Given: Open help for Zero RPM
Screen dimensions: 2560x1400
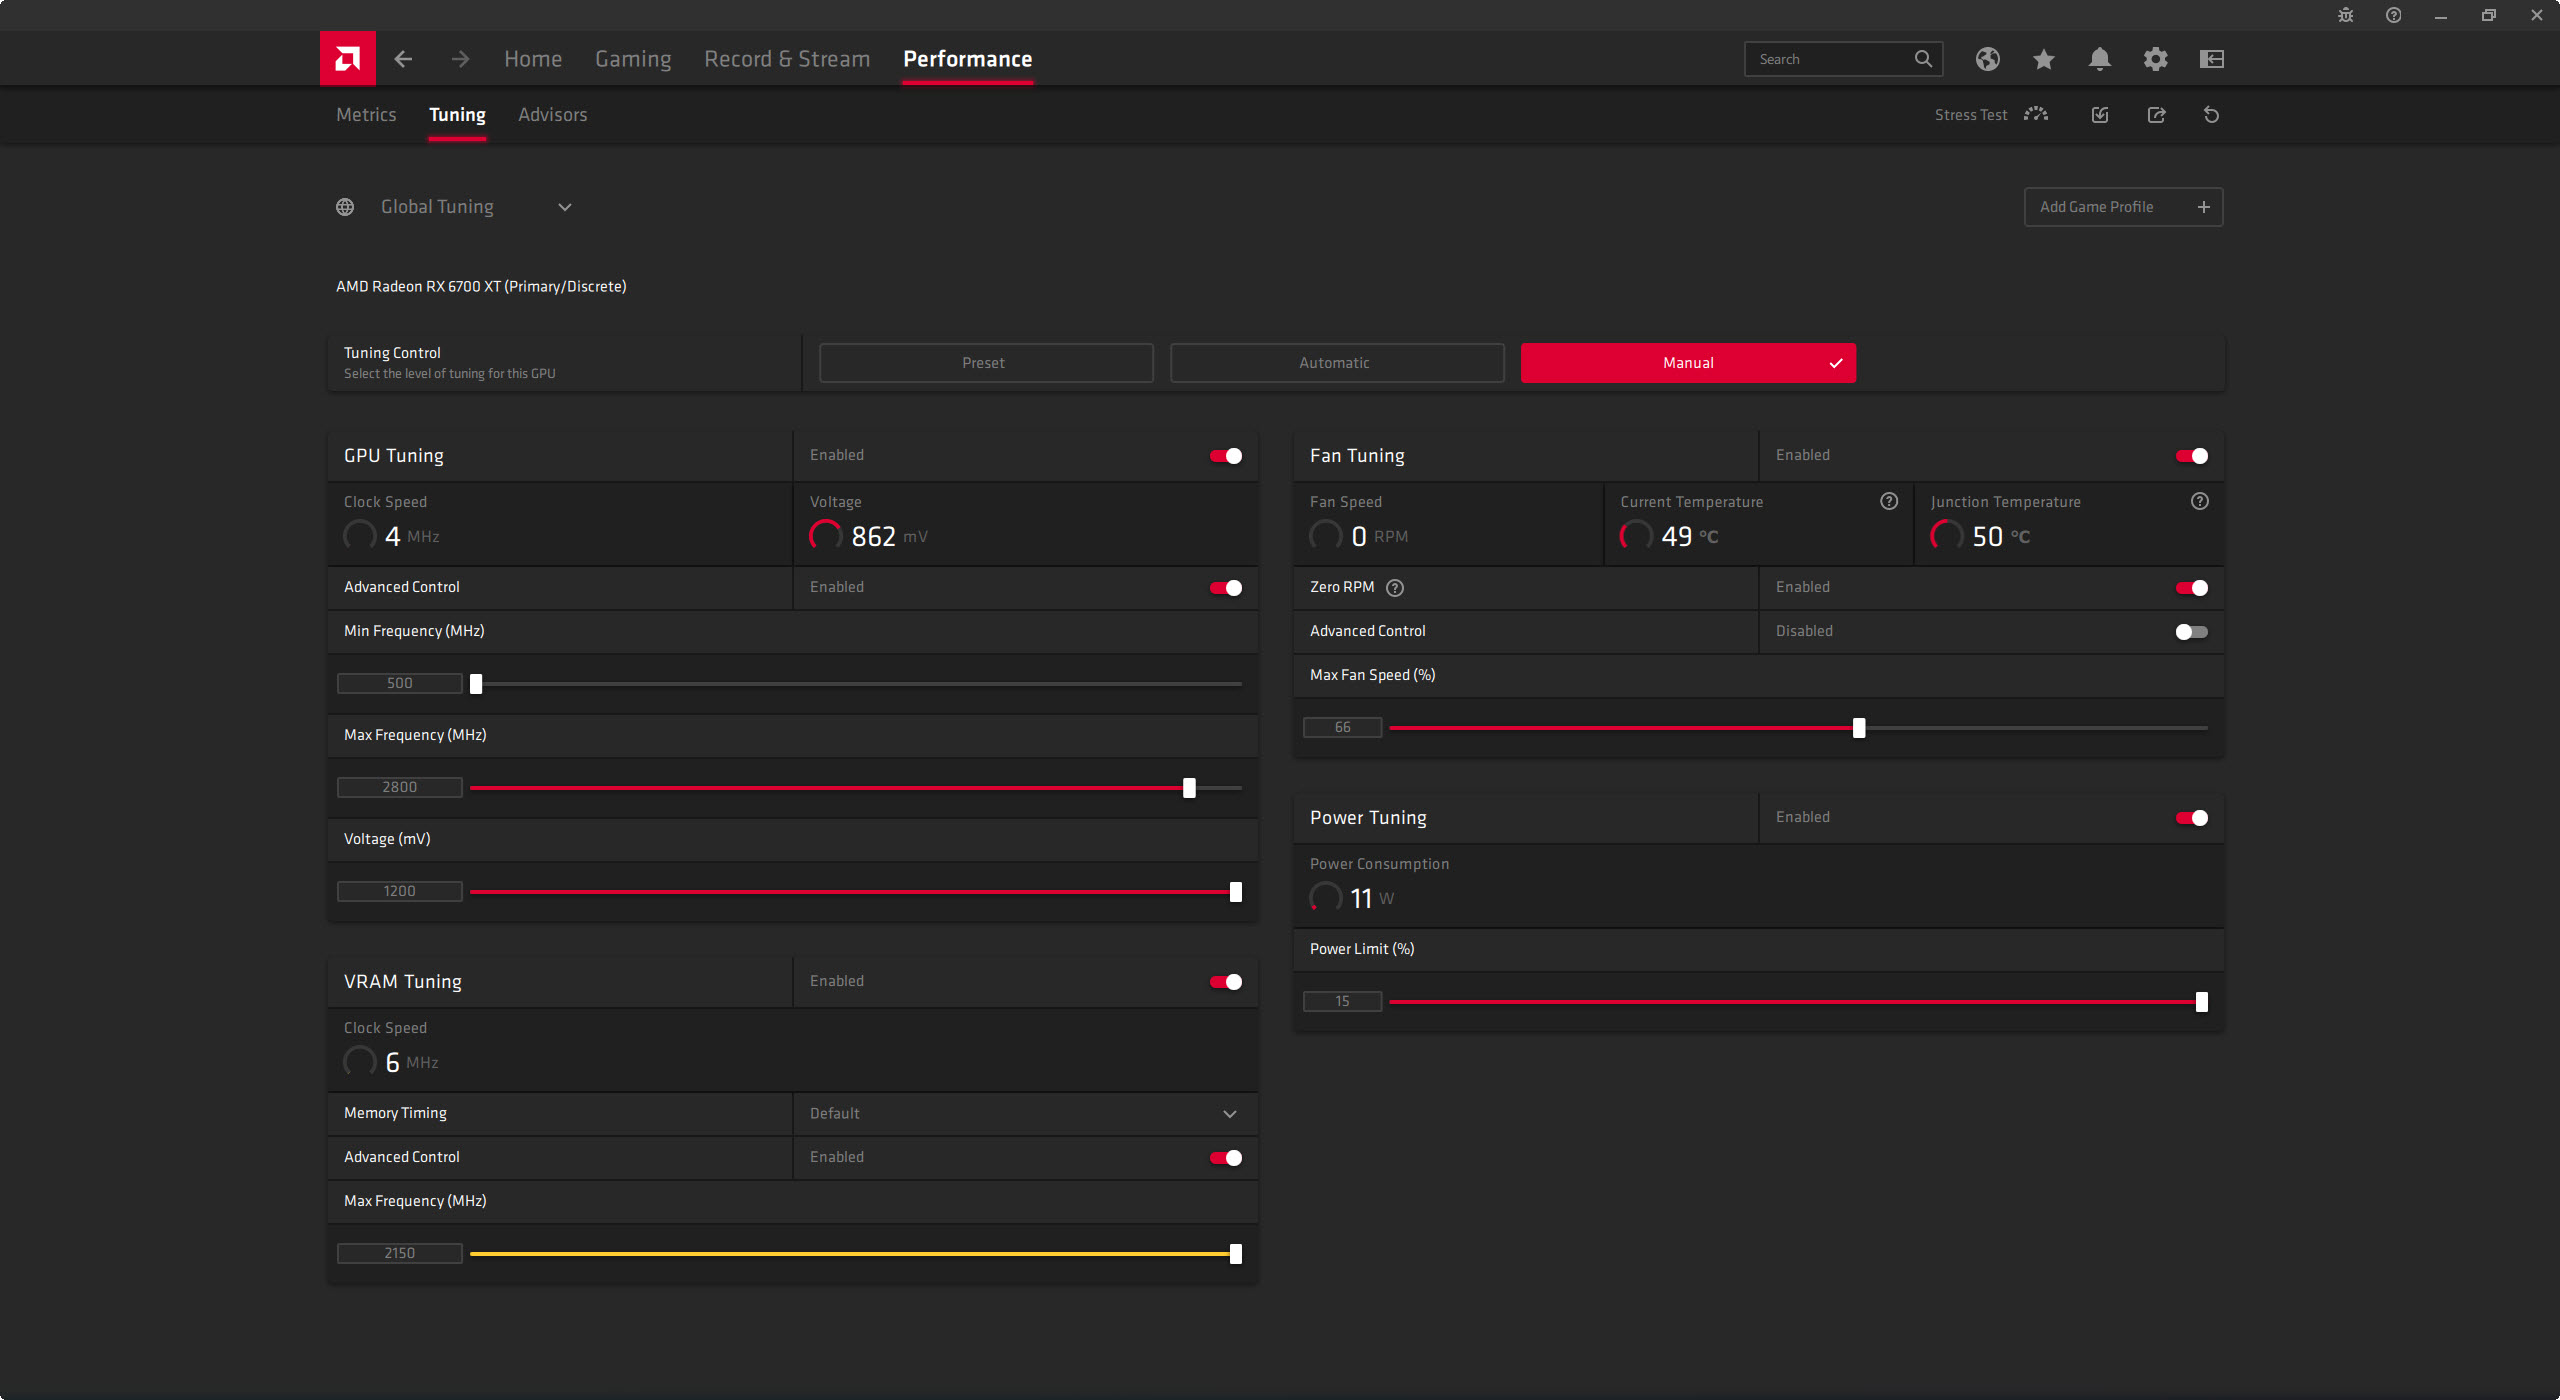Looking at the screenshot, I should click(x=1395, y=588).
